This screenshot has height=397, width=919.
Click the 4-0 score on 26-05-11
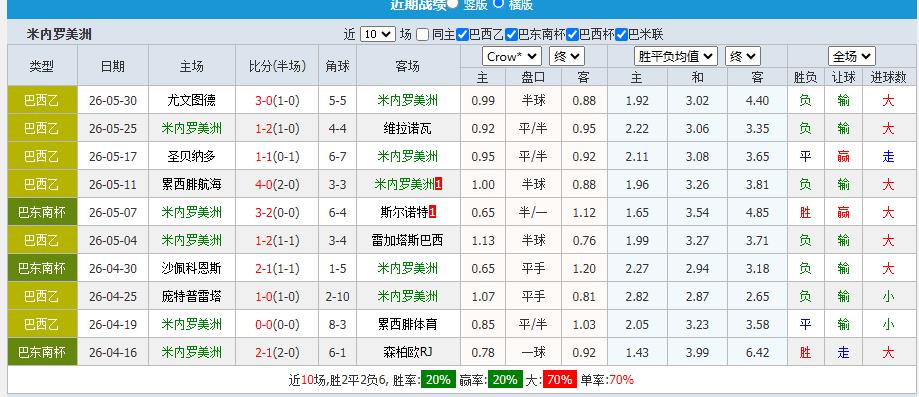click(263, 185)
